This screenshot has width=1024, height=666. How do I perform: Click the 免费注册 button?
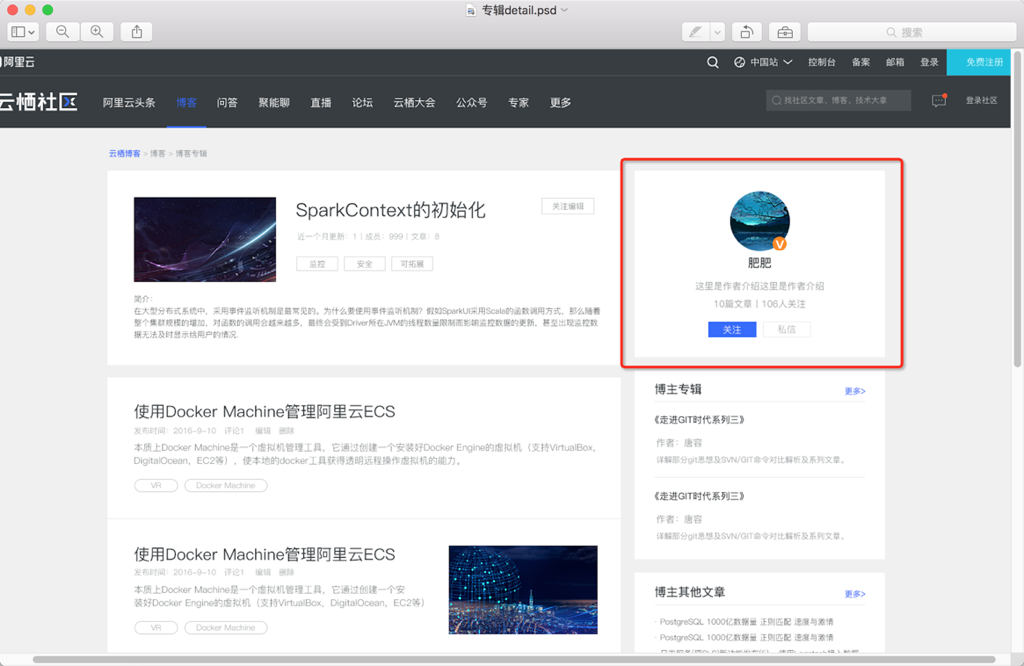click(x=984, y=62)
